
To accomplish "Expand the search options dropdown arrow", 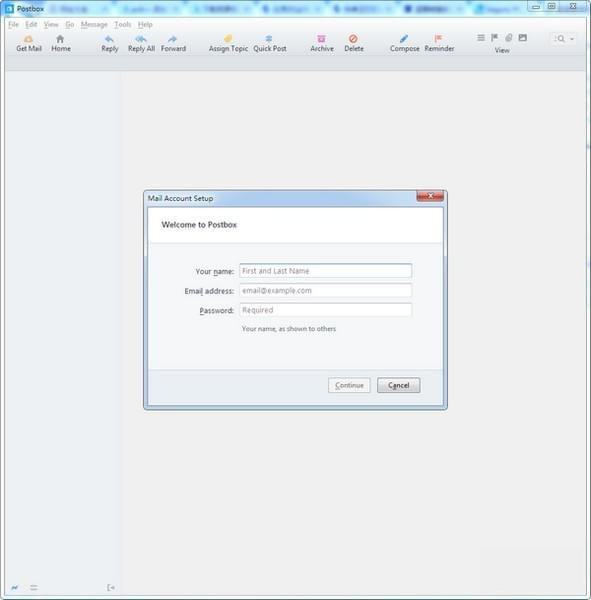I will (x=572, y=39).
